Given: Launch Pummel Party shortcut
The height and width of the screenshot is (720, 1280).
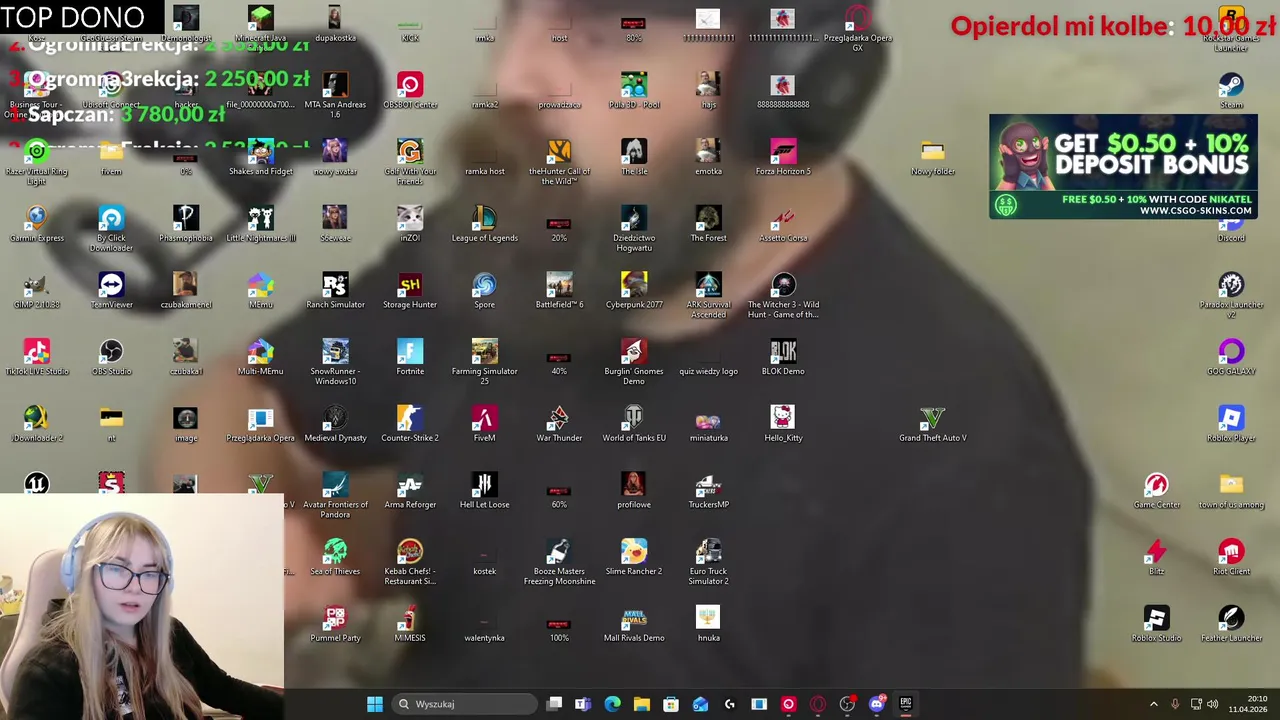Looking at the screenshot, I should tap(335, 624).
